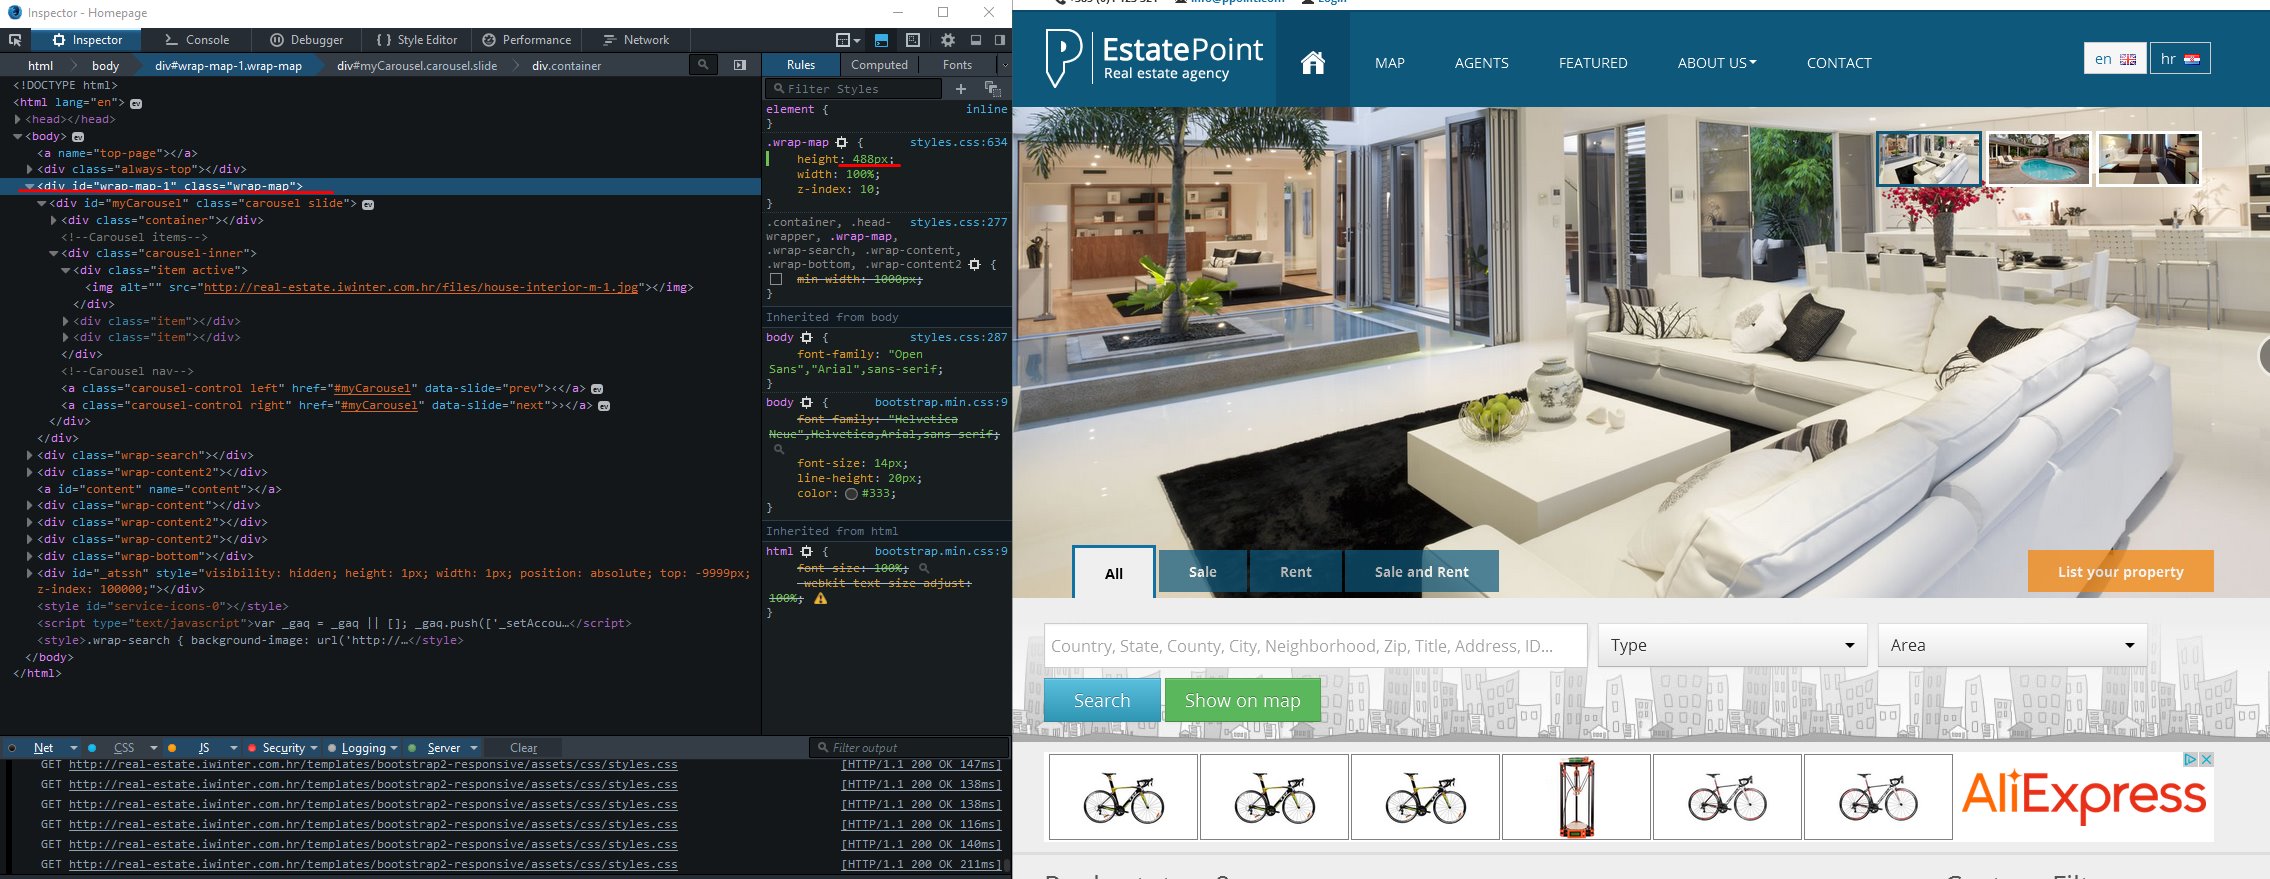Collapse the wrap-map-1 div node
Screen dimensions: 2270x879
(30, 187)
